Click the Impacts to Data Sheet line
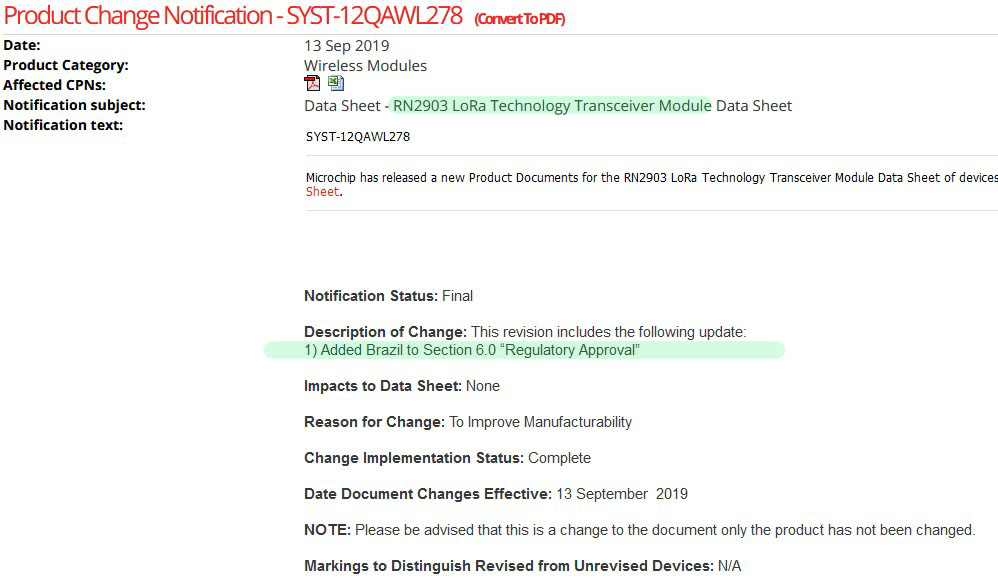The height and width of the screenshot is (584, 998). pos(402,386)
